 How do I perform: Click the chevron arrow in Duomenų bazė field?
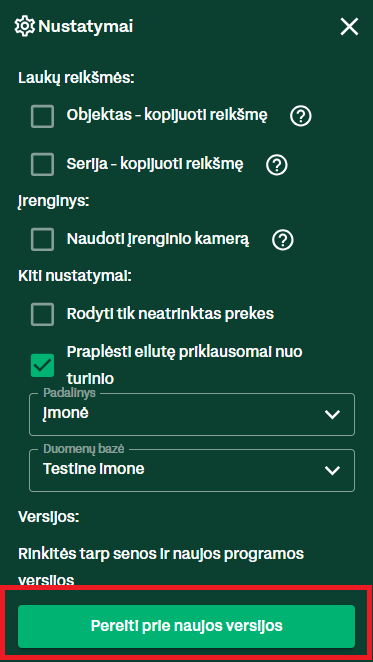[332, 470]
